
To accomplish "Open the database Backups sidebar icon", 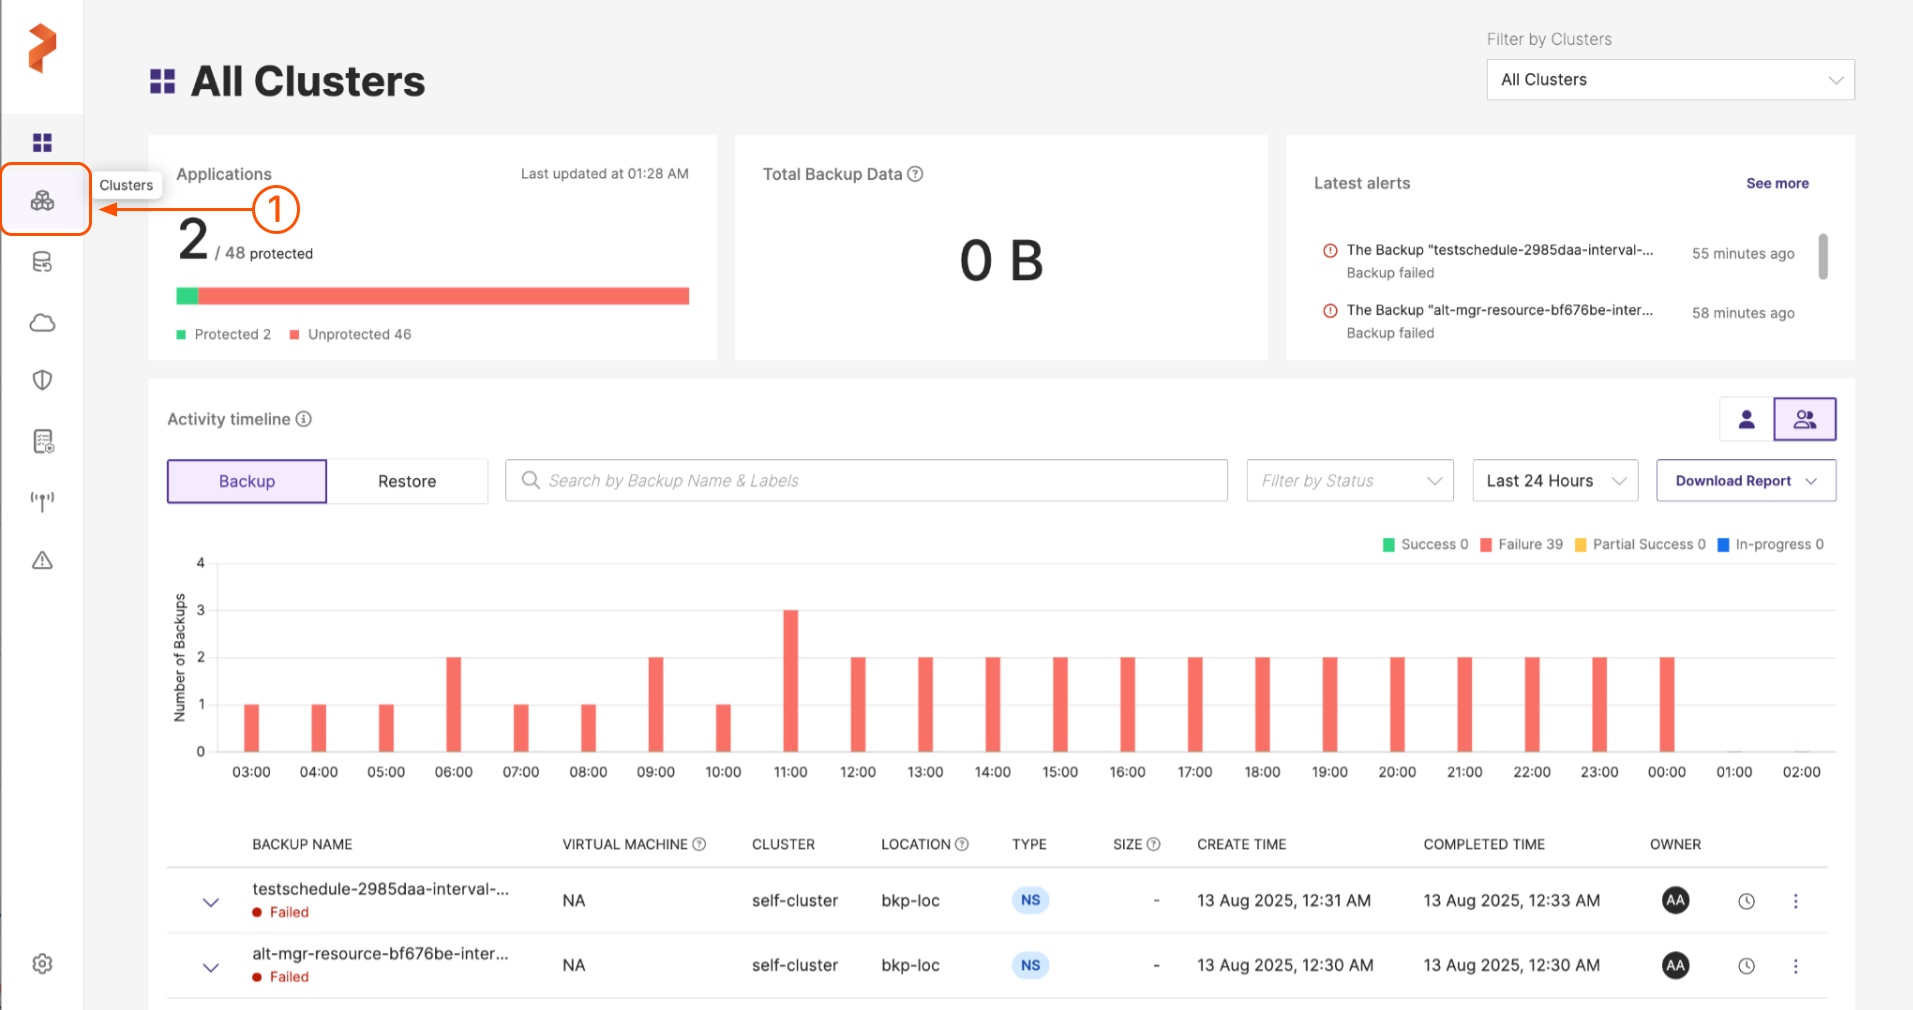I will pos(42,262).
